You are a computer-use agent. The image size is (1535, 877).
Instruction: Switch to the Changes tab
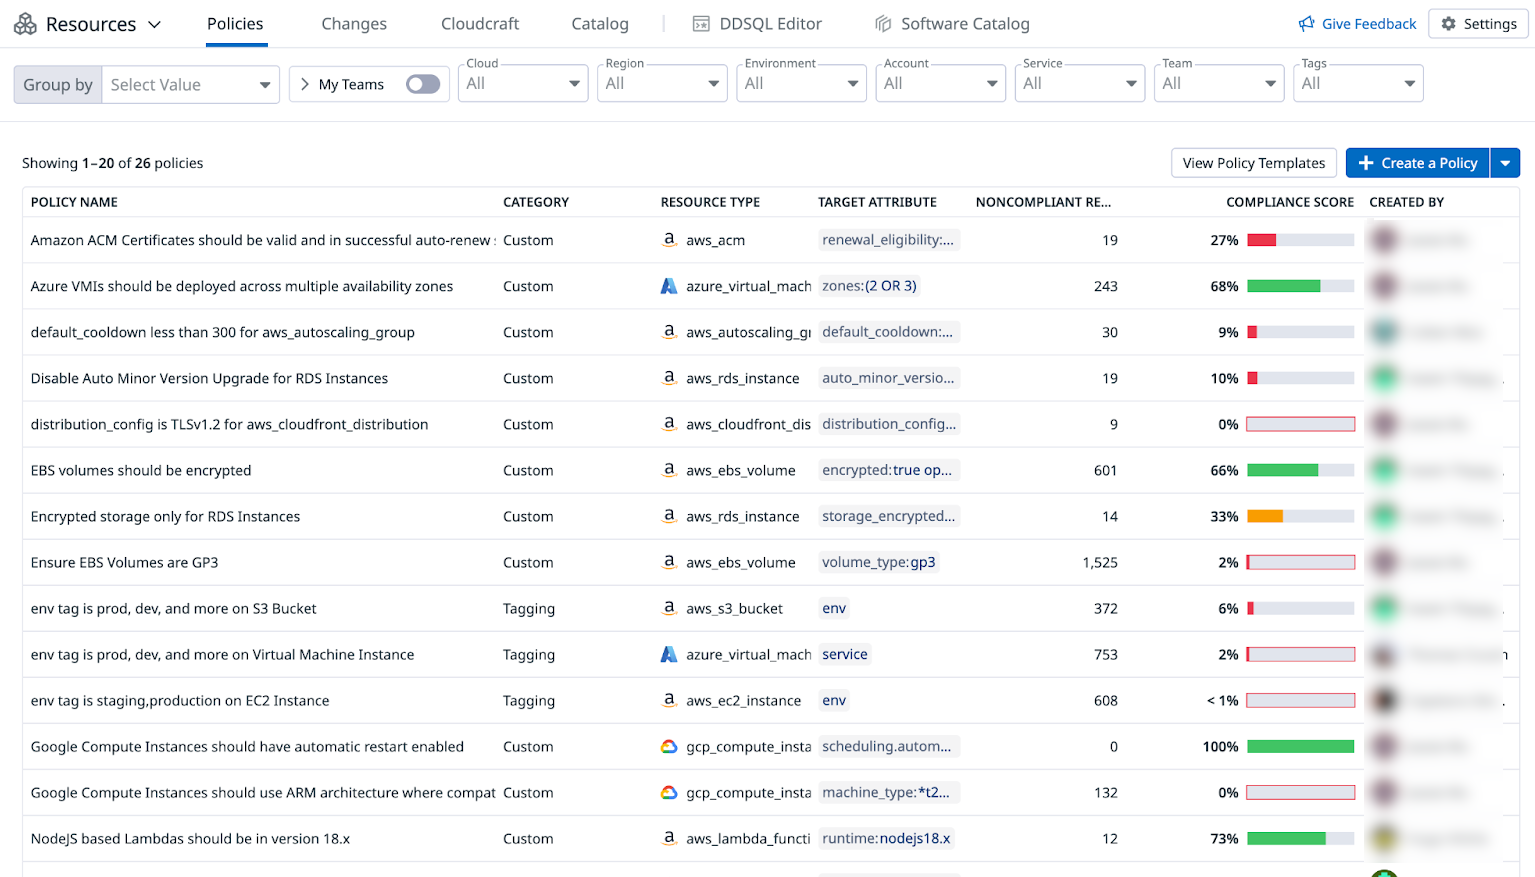(354, 24)
